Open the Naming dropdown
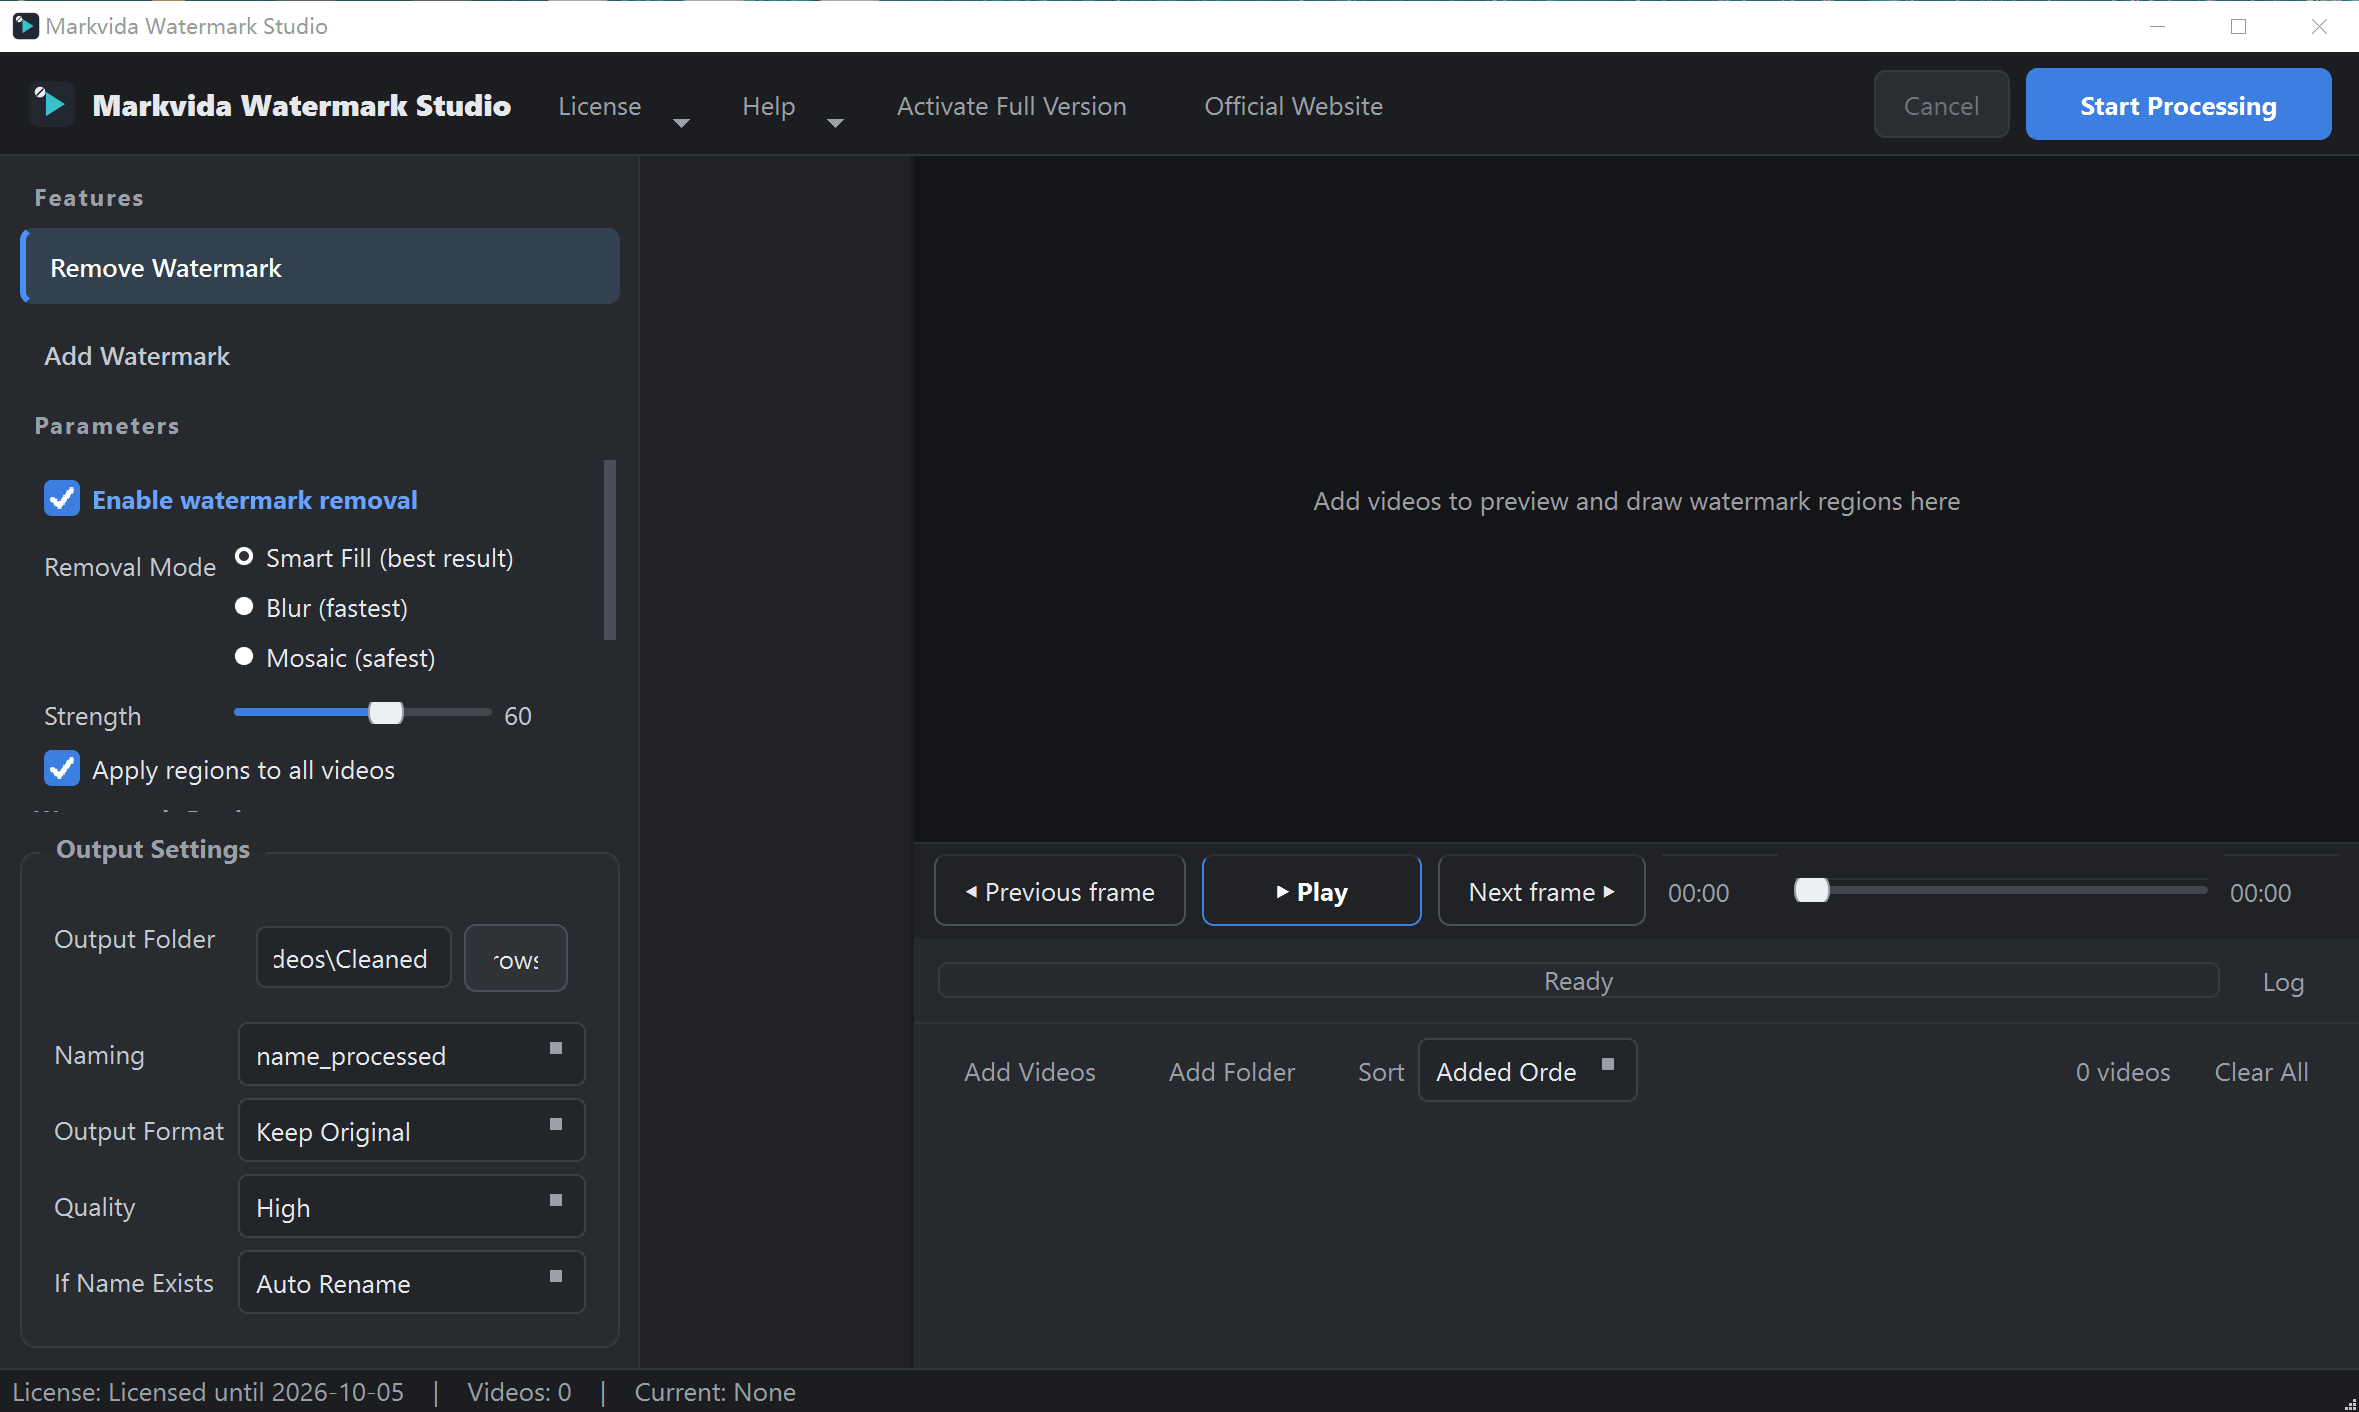 coord(411,1055)
